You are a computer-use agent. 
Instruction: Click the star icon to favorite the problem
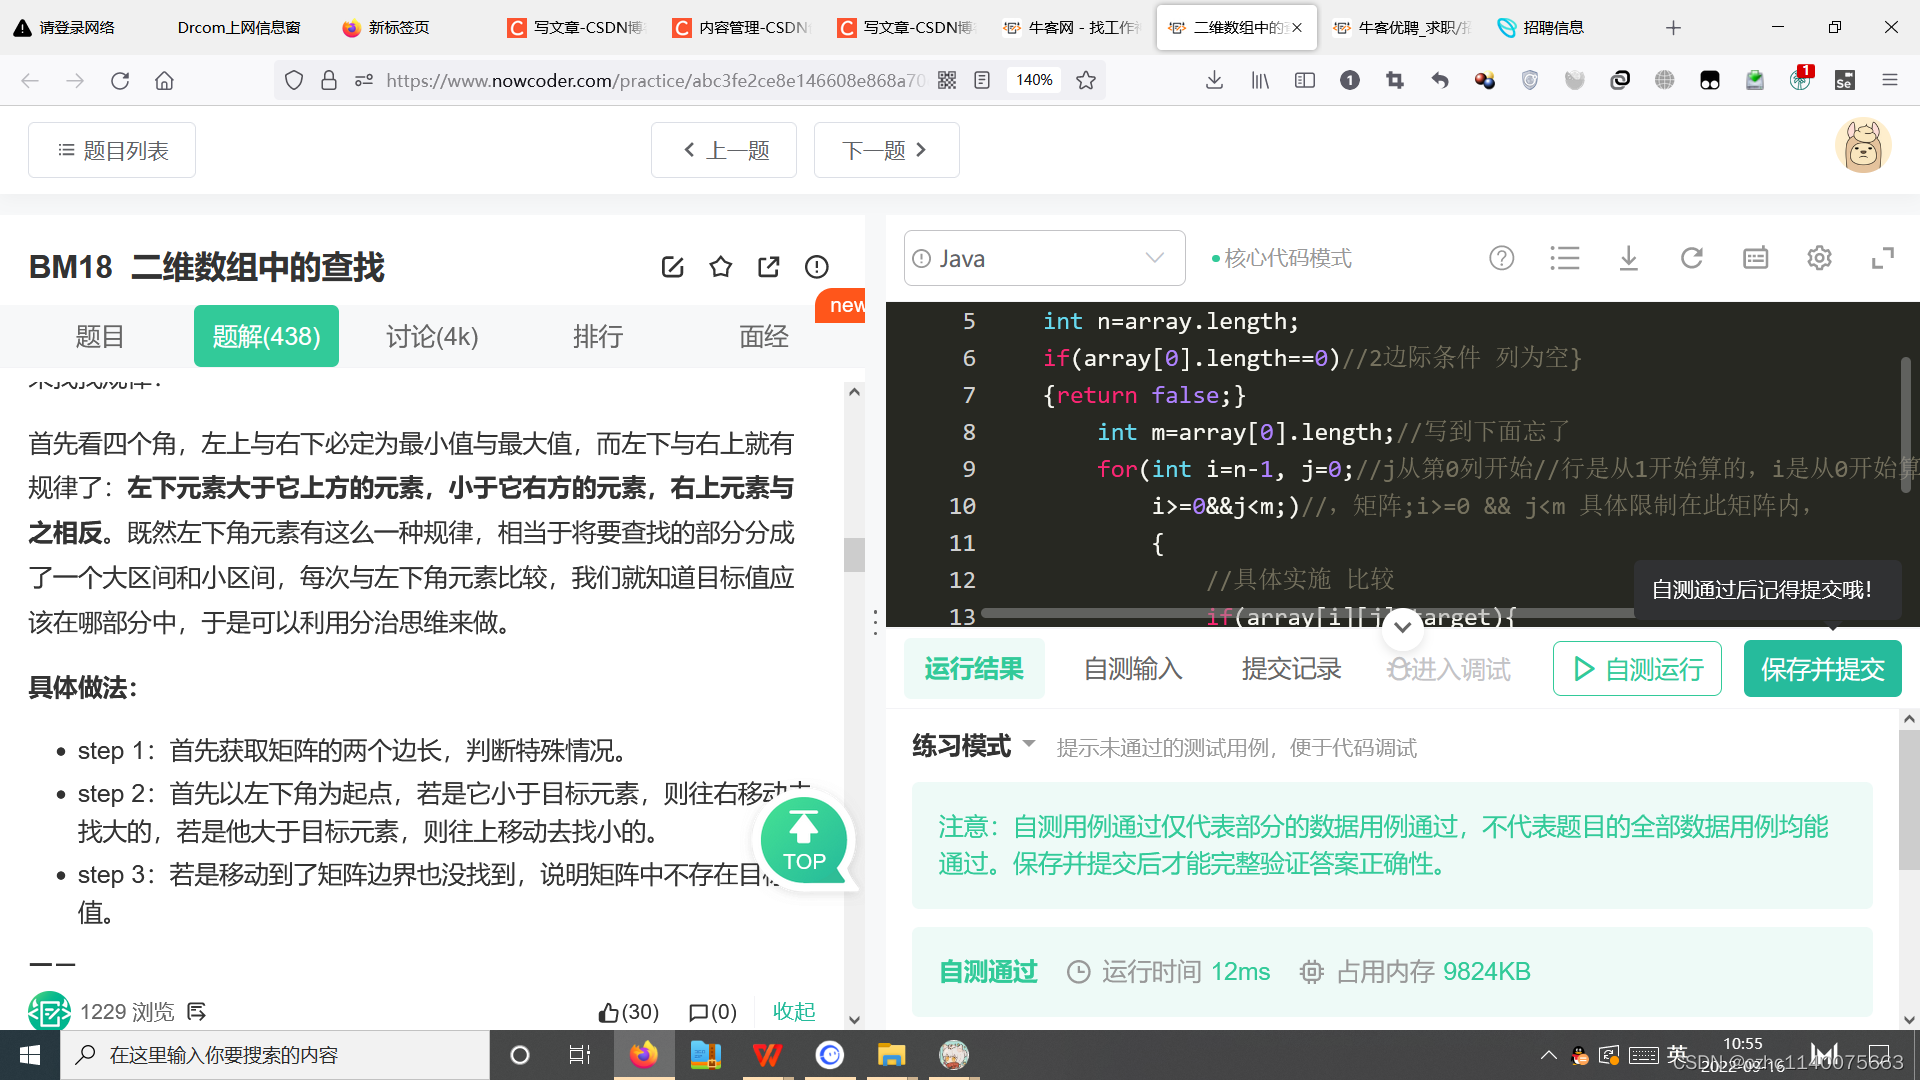(x=720, y=267)
